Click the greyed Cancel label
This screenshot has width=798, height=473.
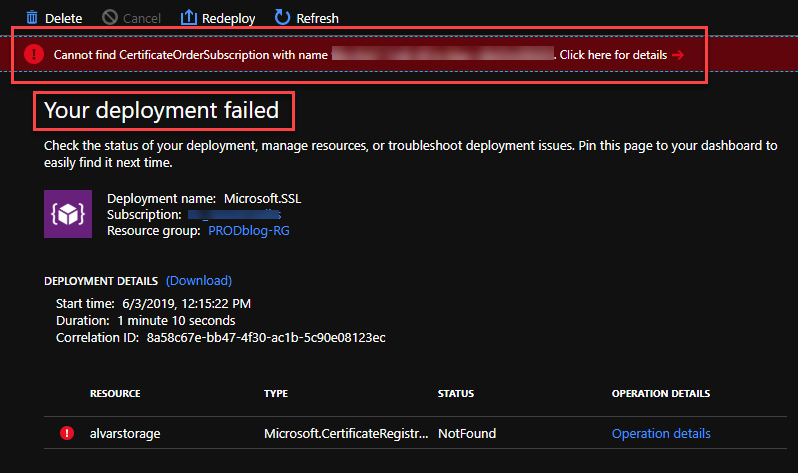(x=142, y=19)
